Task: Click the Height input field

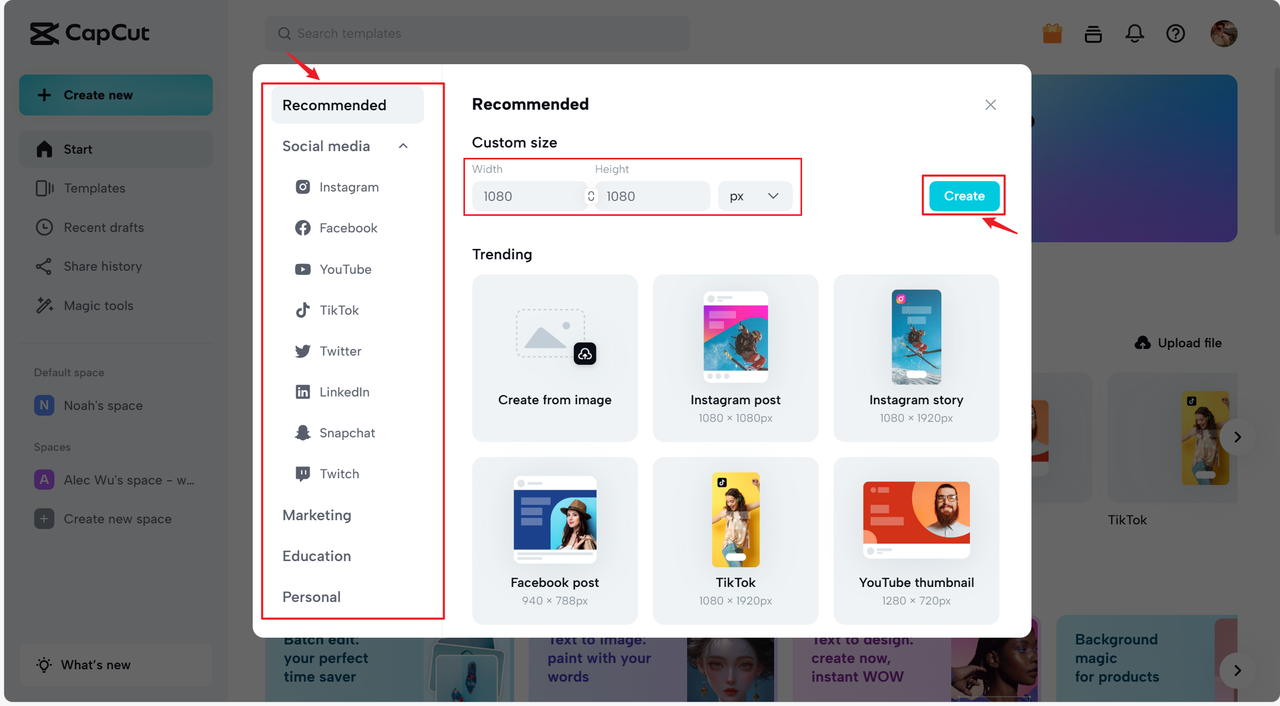Action: click(x=653, y=196)
